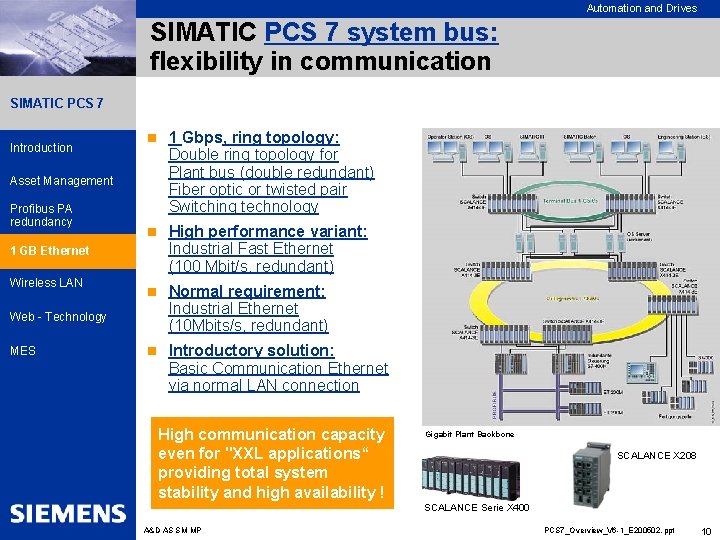720x540 pixels.
Task: Click the 'SIMATIC PCS 7' sidebar title
Action: tap(56, 103)
